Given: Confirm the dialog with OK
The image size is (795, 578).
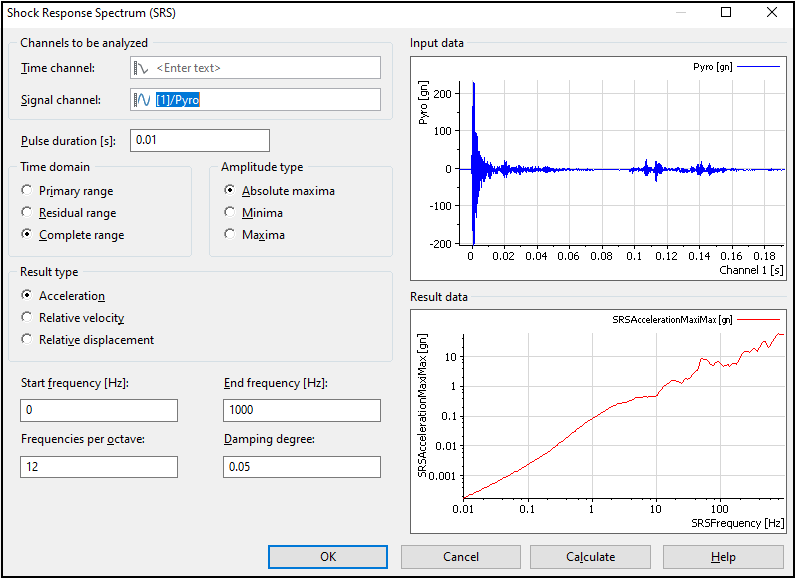Looking at the screenshot, I should click(x=328, y=557).
